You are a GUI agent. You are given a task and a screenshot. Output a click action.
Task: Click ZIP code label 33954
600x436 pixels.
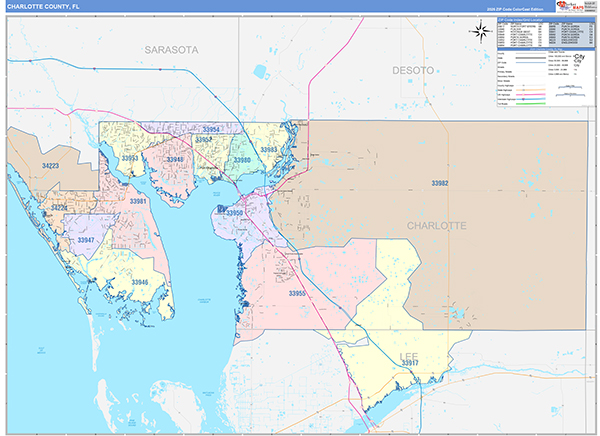click(211, 129)
